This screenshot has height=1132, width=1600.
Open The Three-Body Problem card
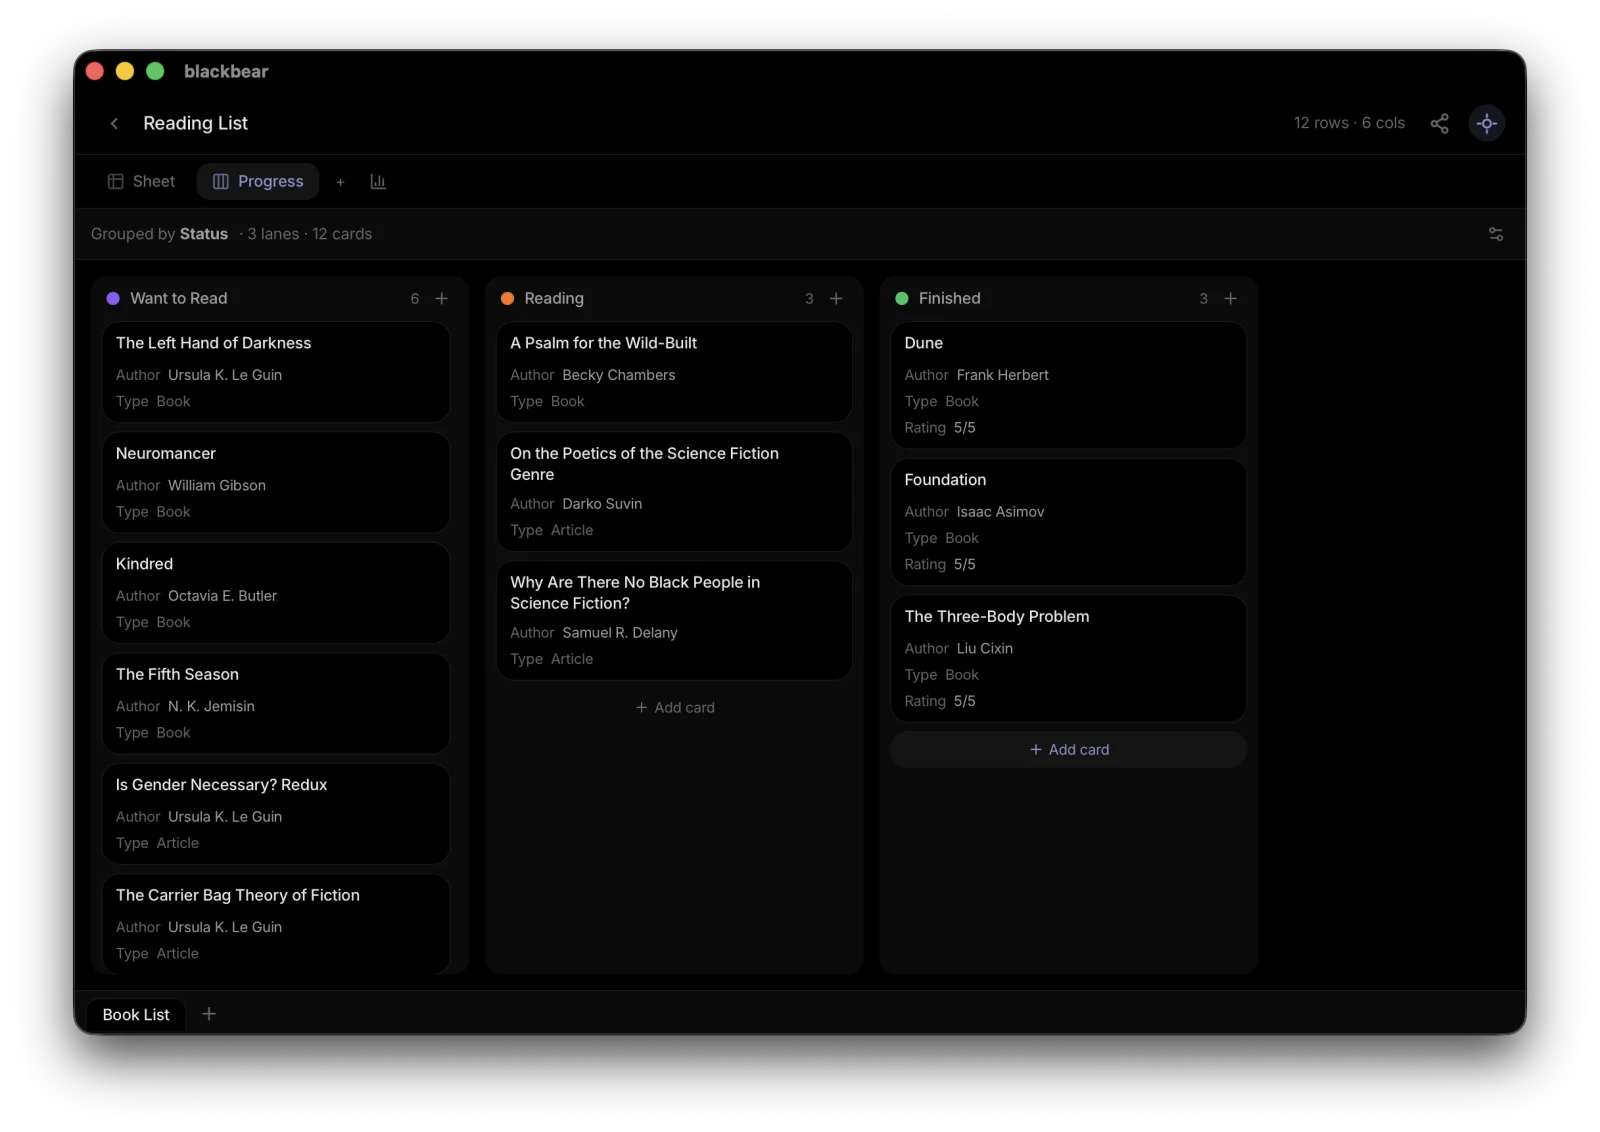[x=1069, y=659]
